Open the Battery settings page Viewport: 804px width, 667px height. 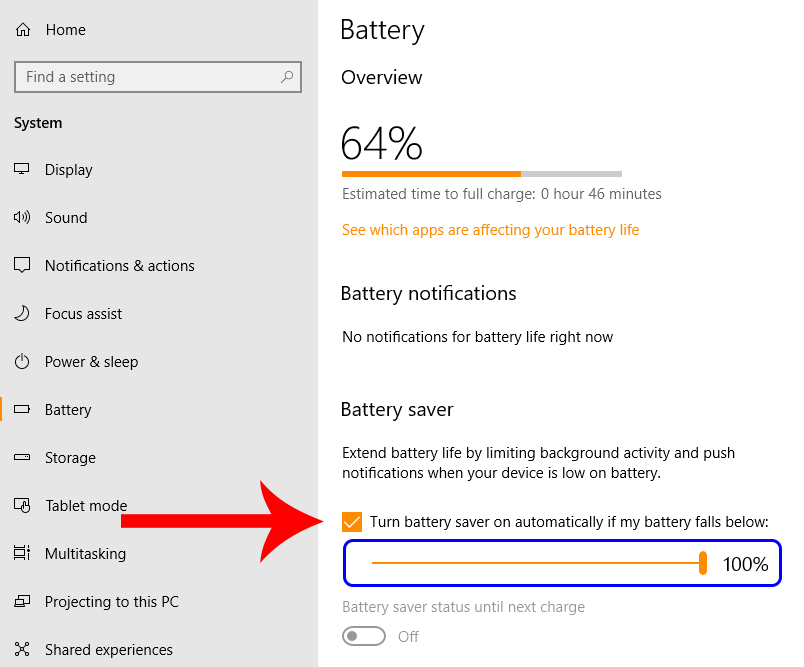pos(68,410)
